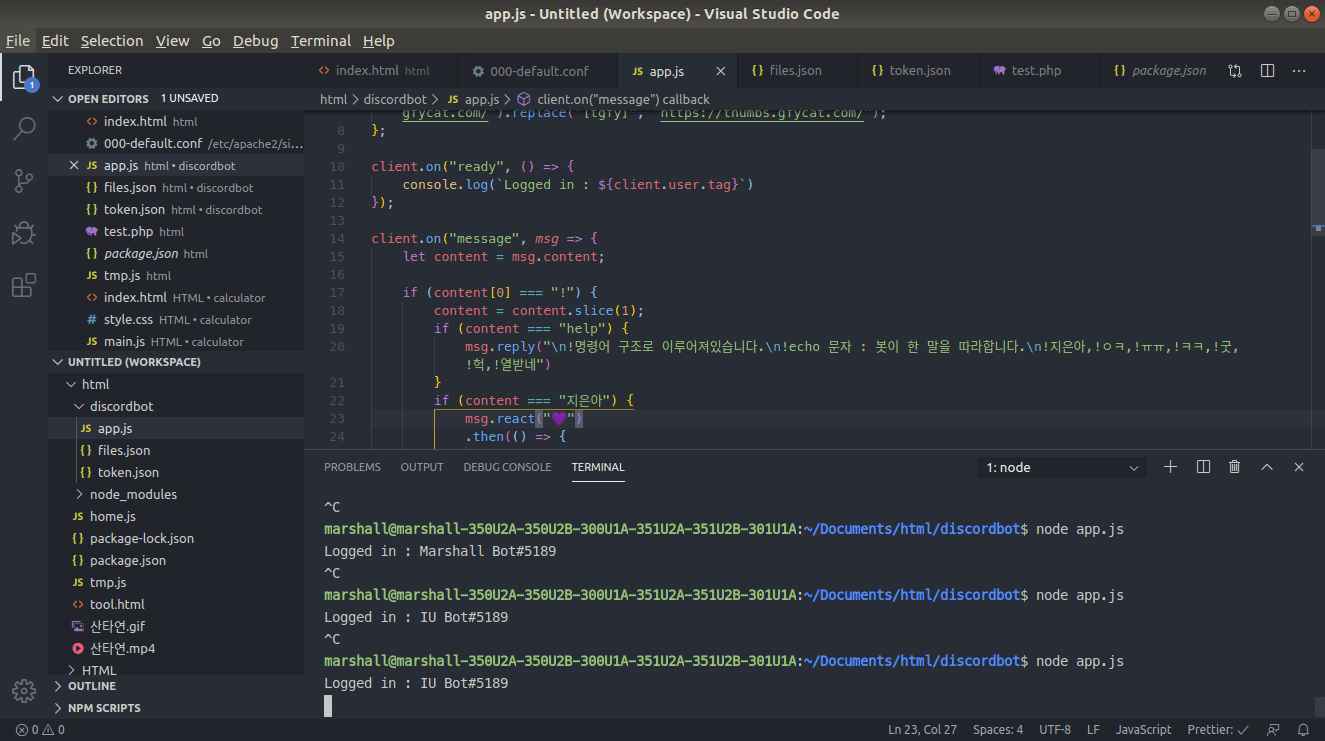Image resolution: width=1325 pixels, height=741 pixels.
Task: Open the Terminal menu in menu bar
Action: point(320,41)
